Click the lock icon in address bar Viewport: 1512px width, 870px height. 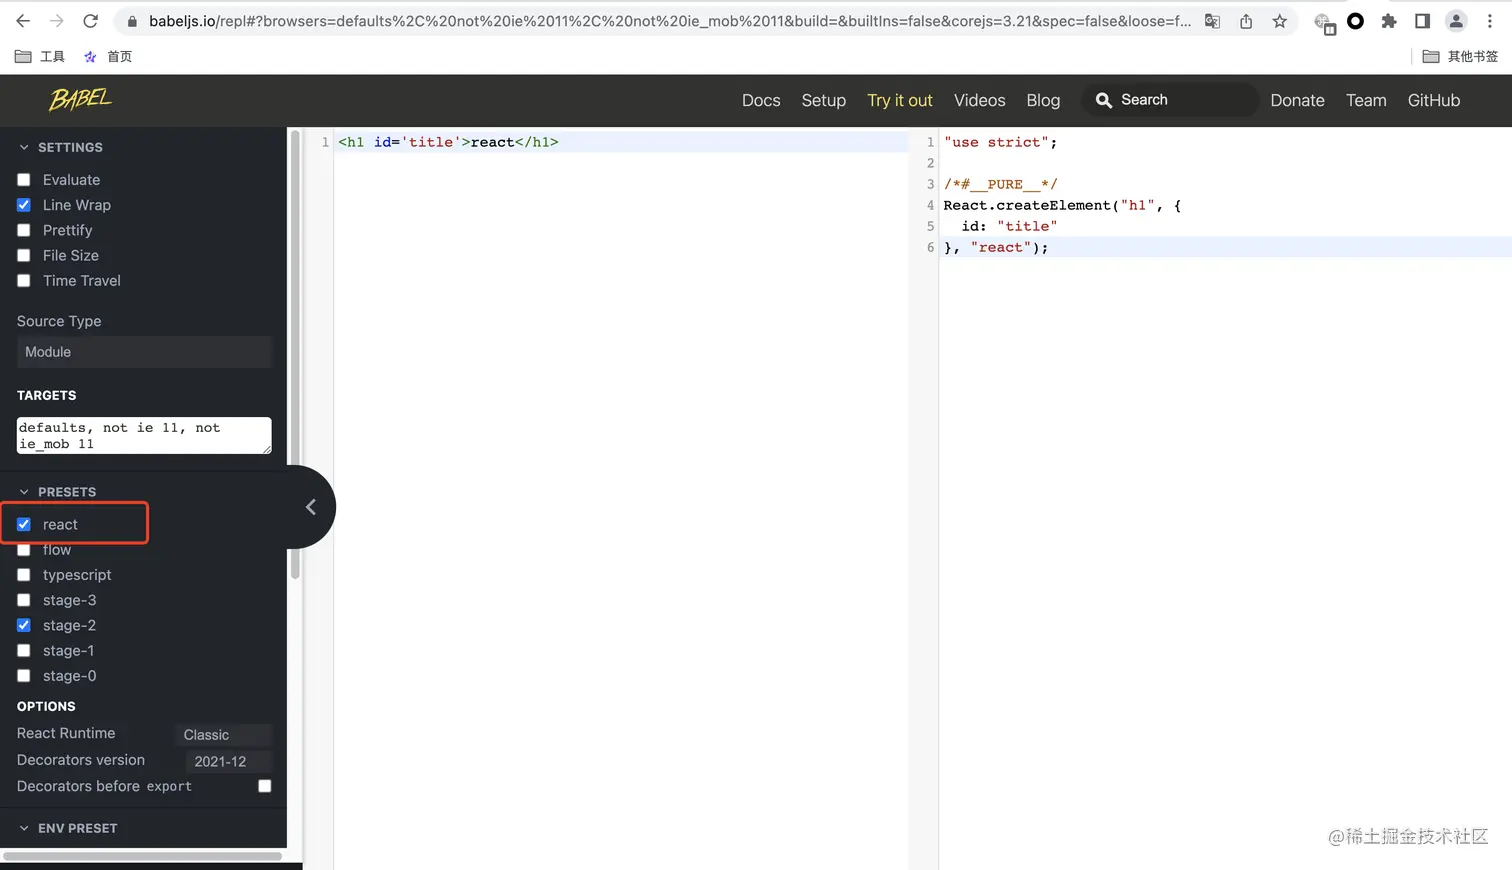tap(132, 21)
